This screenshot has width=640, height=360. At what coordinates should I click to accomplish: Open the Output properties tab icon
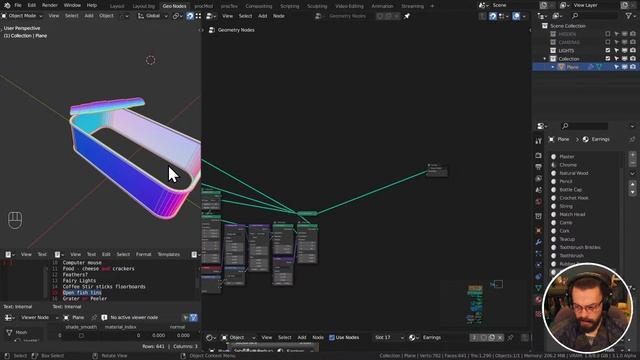click(x=538, y=167)
